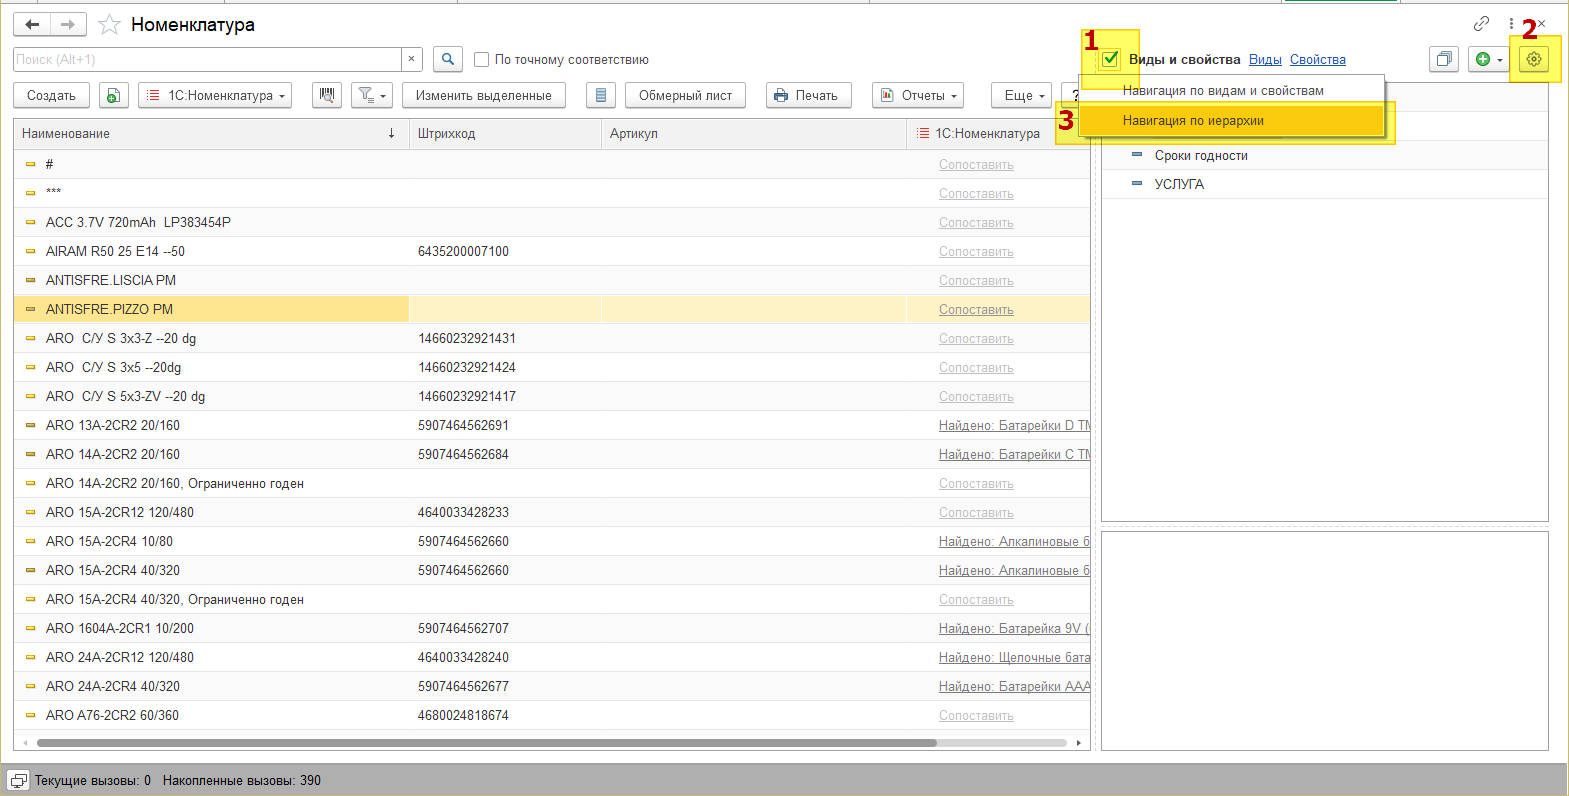Enable По точному соответствию checkbox
This screenshot has width=1569, height=796.
pyautogui.click(x=482, y=60)
